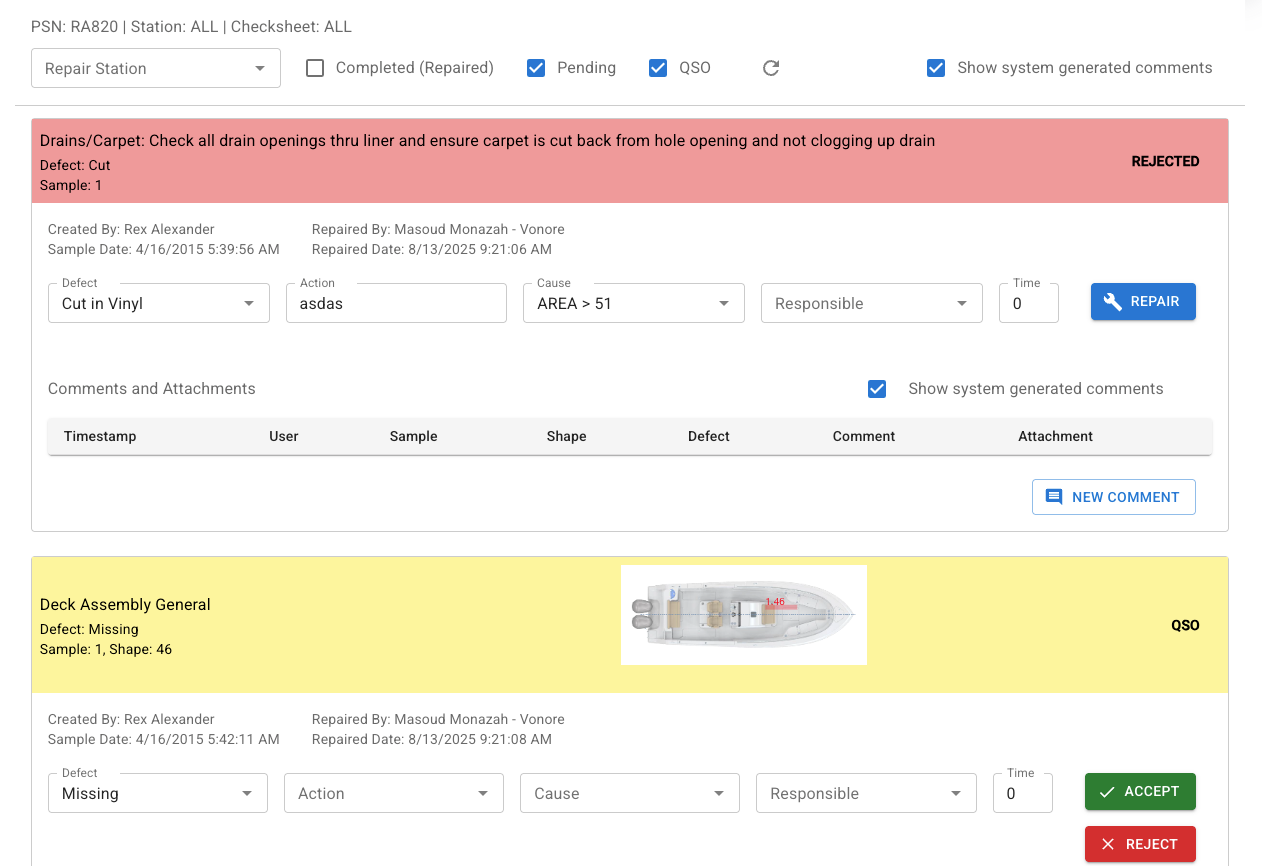Click the Timestamp column header

[100, 436]
